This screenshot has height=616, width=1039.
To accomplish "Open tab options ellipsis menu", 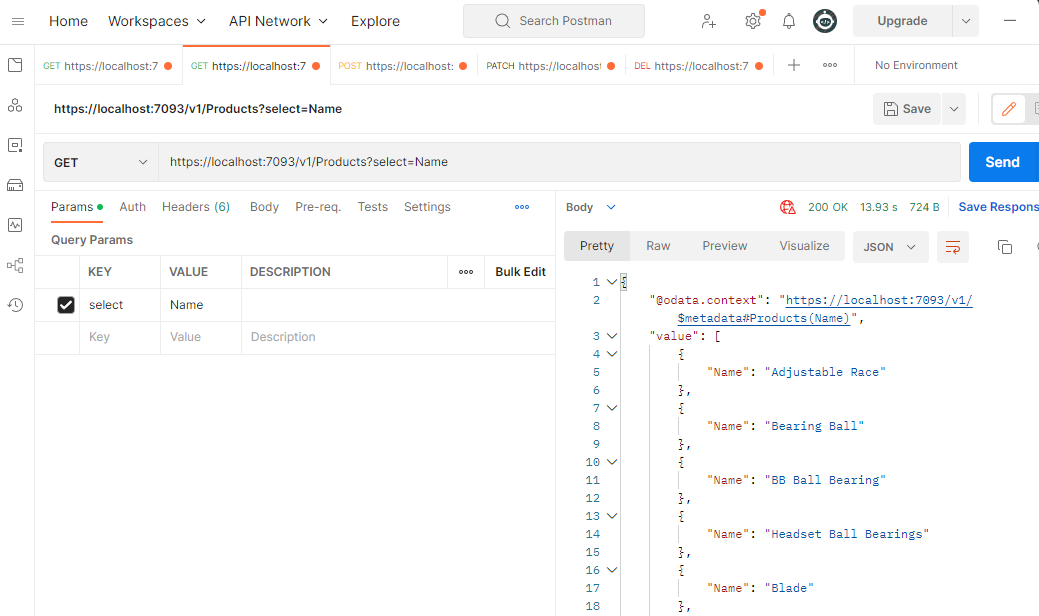I will tap(830, 65).
